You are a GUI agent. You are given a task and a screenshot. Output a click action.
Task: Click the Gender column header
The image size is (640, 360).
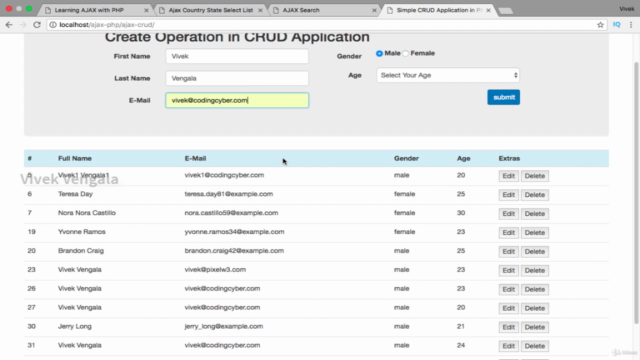point(406,158)
